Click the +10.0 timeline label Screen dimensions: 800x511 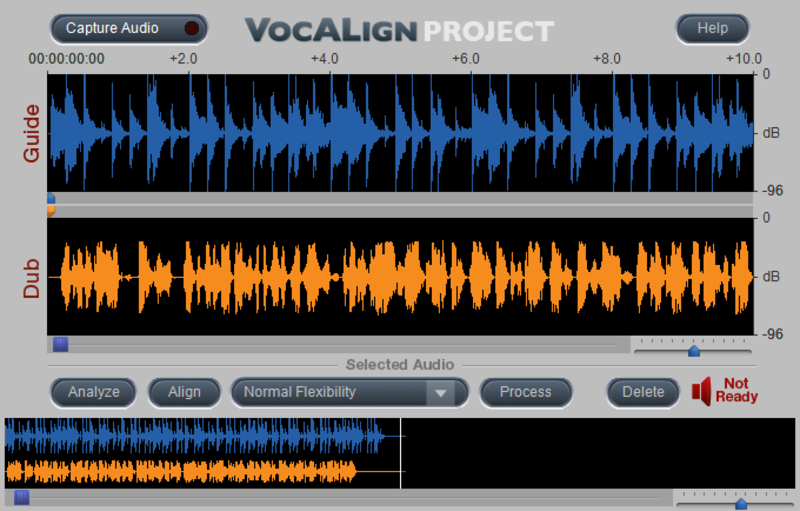coord(744,59)
